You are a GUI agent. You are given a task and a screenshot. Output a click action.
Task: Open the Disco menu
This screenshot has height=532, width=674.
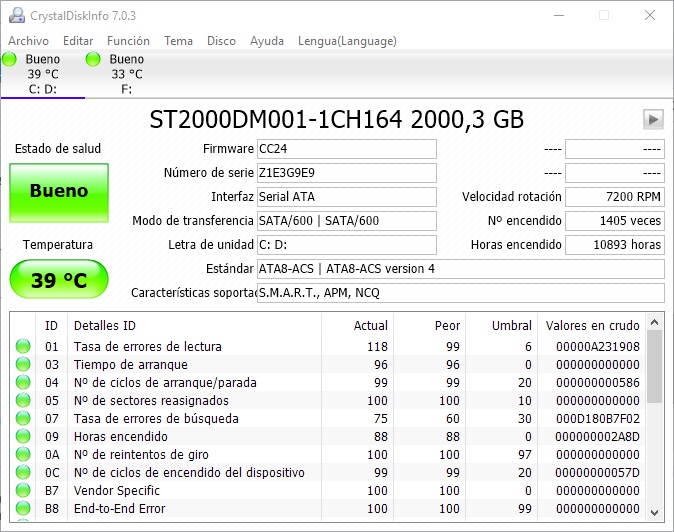[x=221, y=41]
